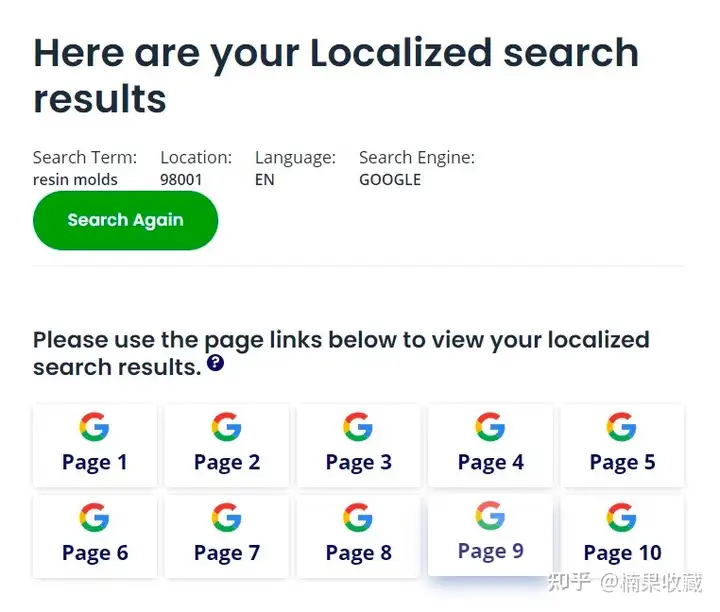This screenshot has width=720, height=612.
Task: Click the Google icon above Page 5
Action: [622, 427]
